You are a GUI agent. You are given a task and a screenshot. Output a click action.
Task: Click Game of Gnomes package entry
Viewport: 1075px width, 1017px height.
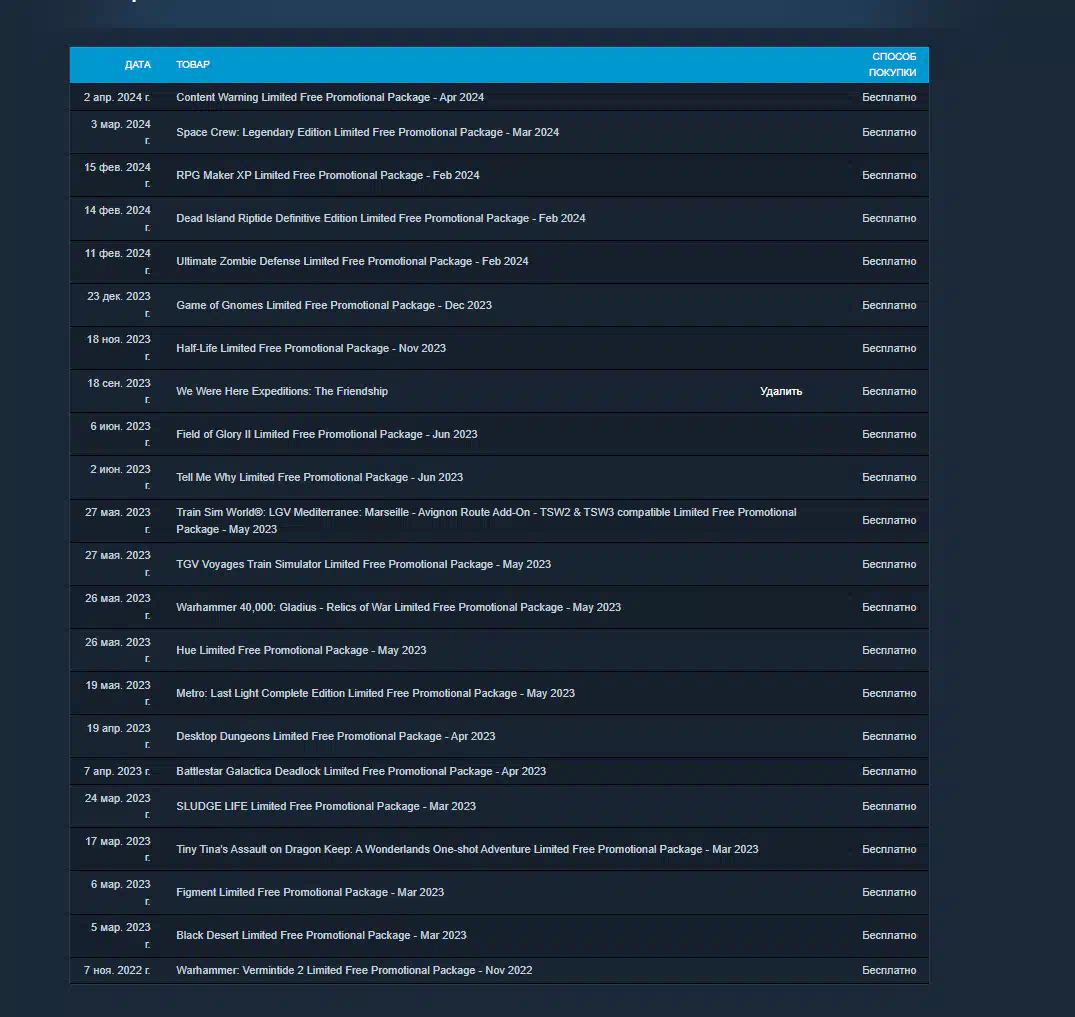334,305
